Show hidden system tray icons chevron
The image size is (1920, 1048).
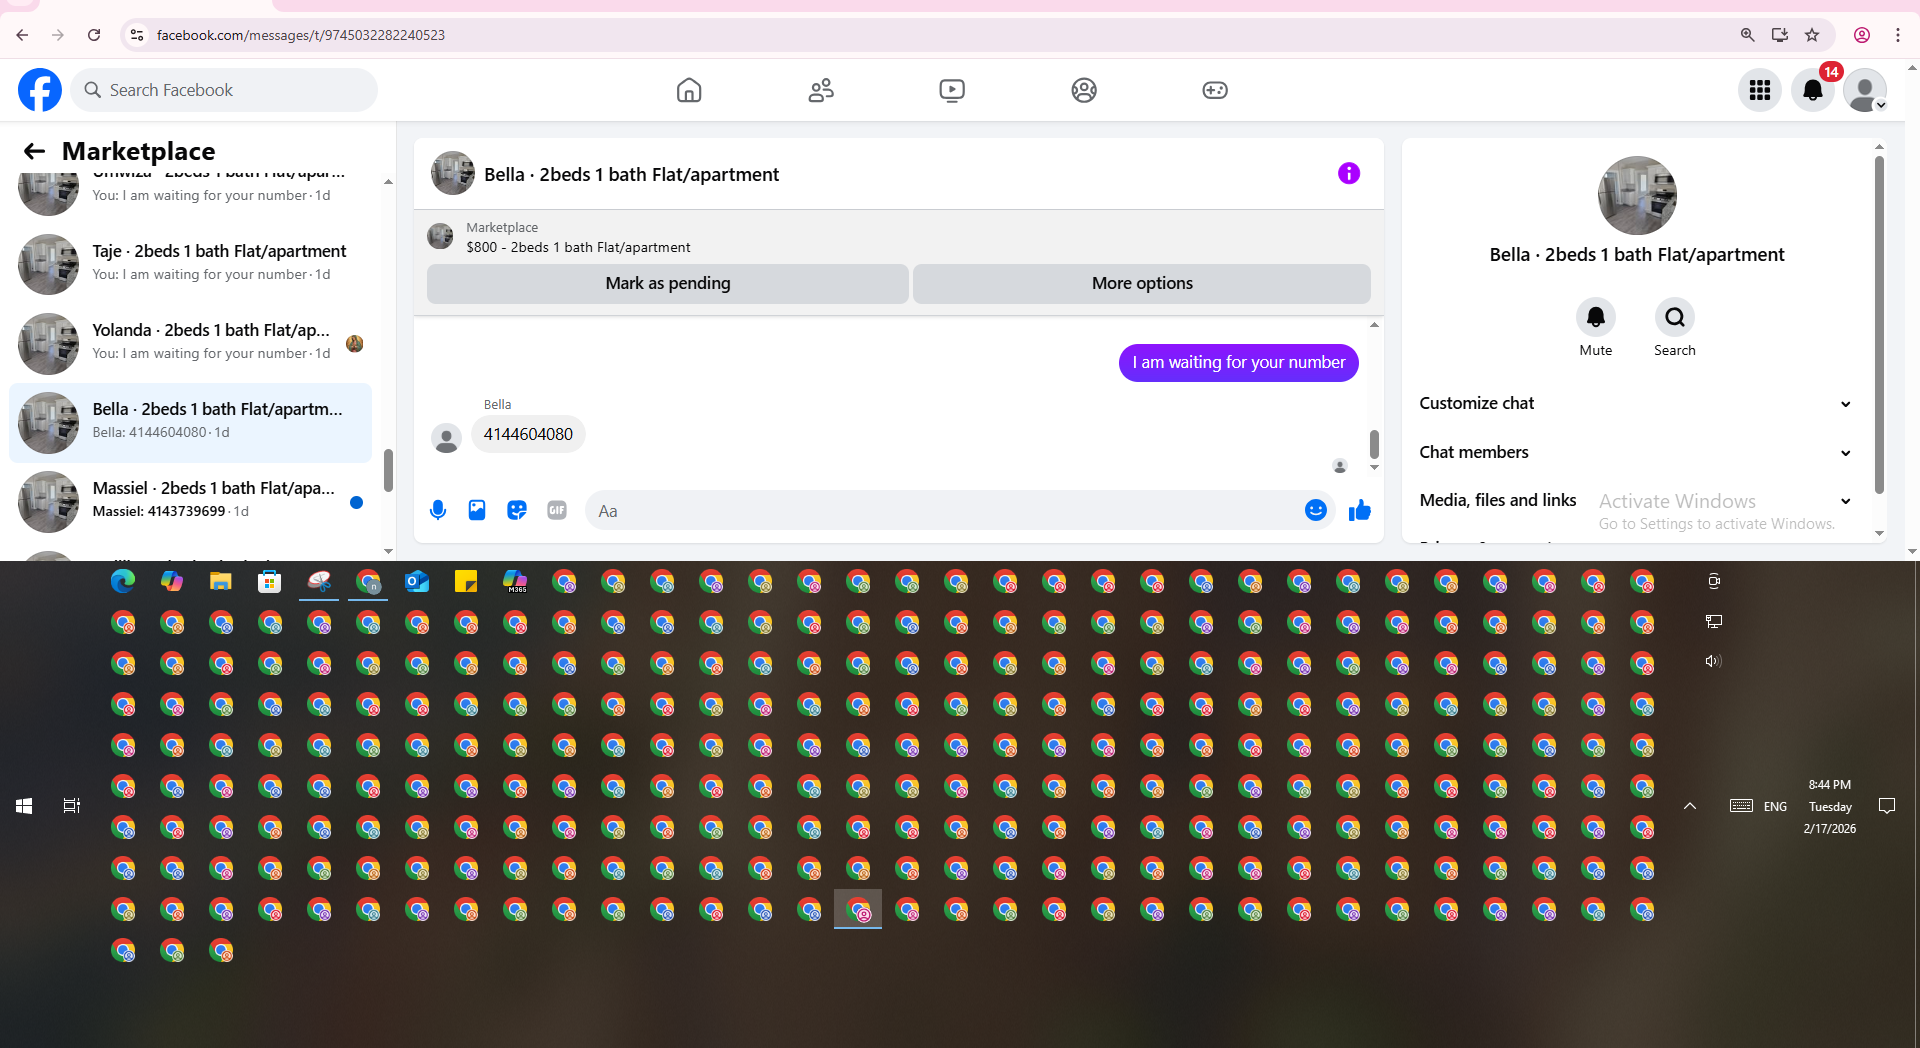(1690, 806)
